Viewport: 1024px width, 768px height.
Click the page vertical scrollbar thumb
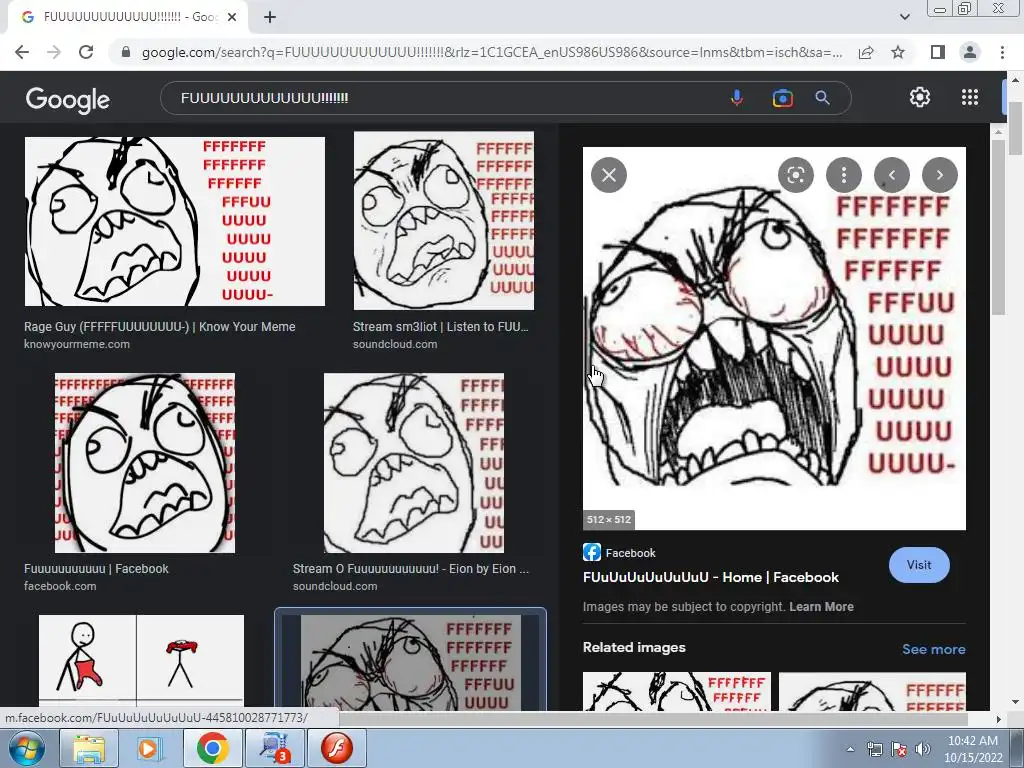tap(1015, 127)
